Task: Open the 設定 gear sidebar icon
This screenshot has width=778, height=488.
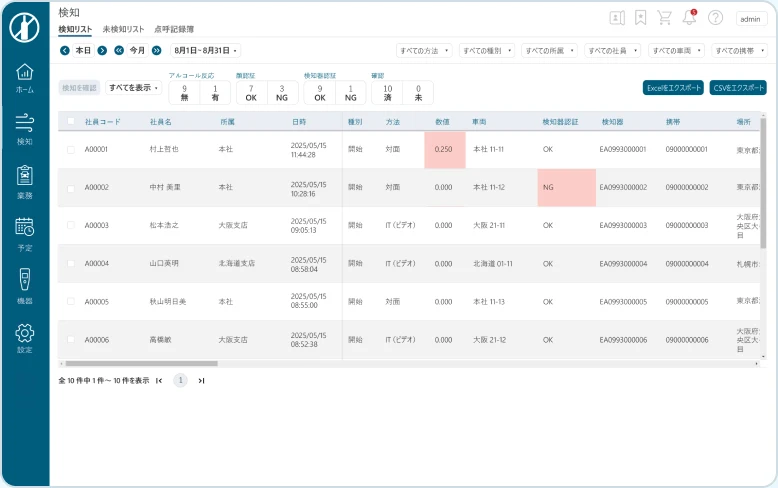Action: click(x=24, y=339)
